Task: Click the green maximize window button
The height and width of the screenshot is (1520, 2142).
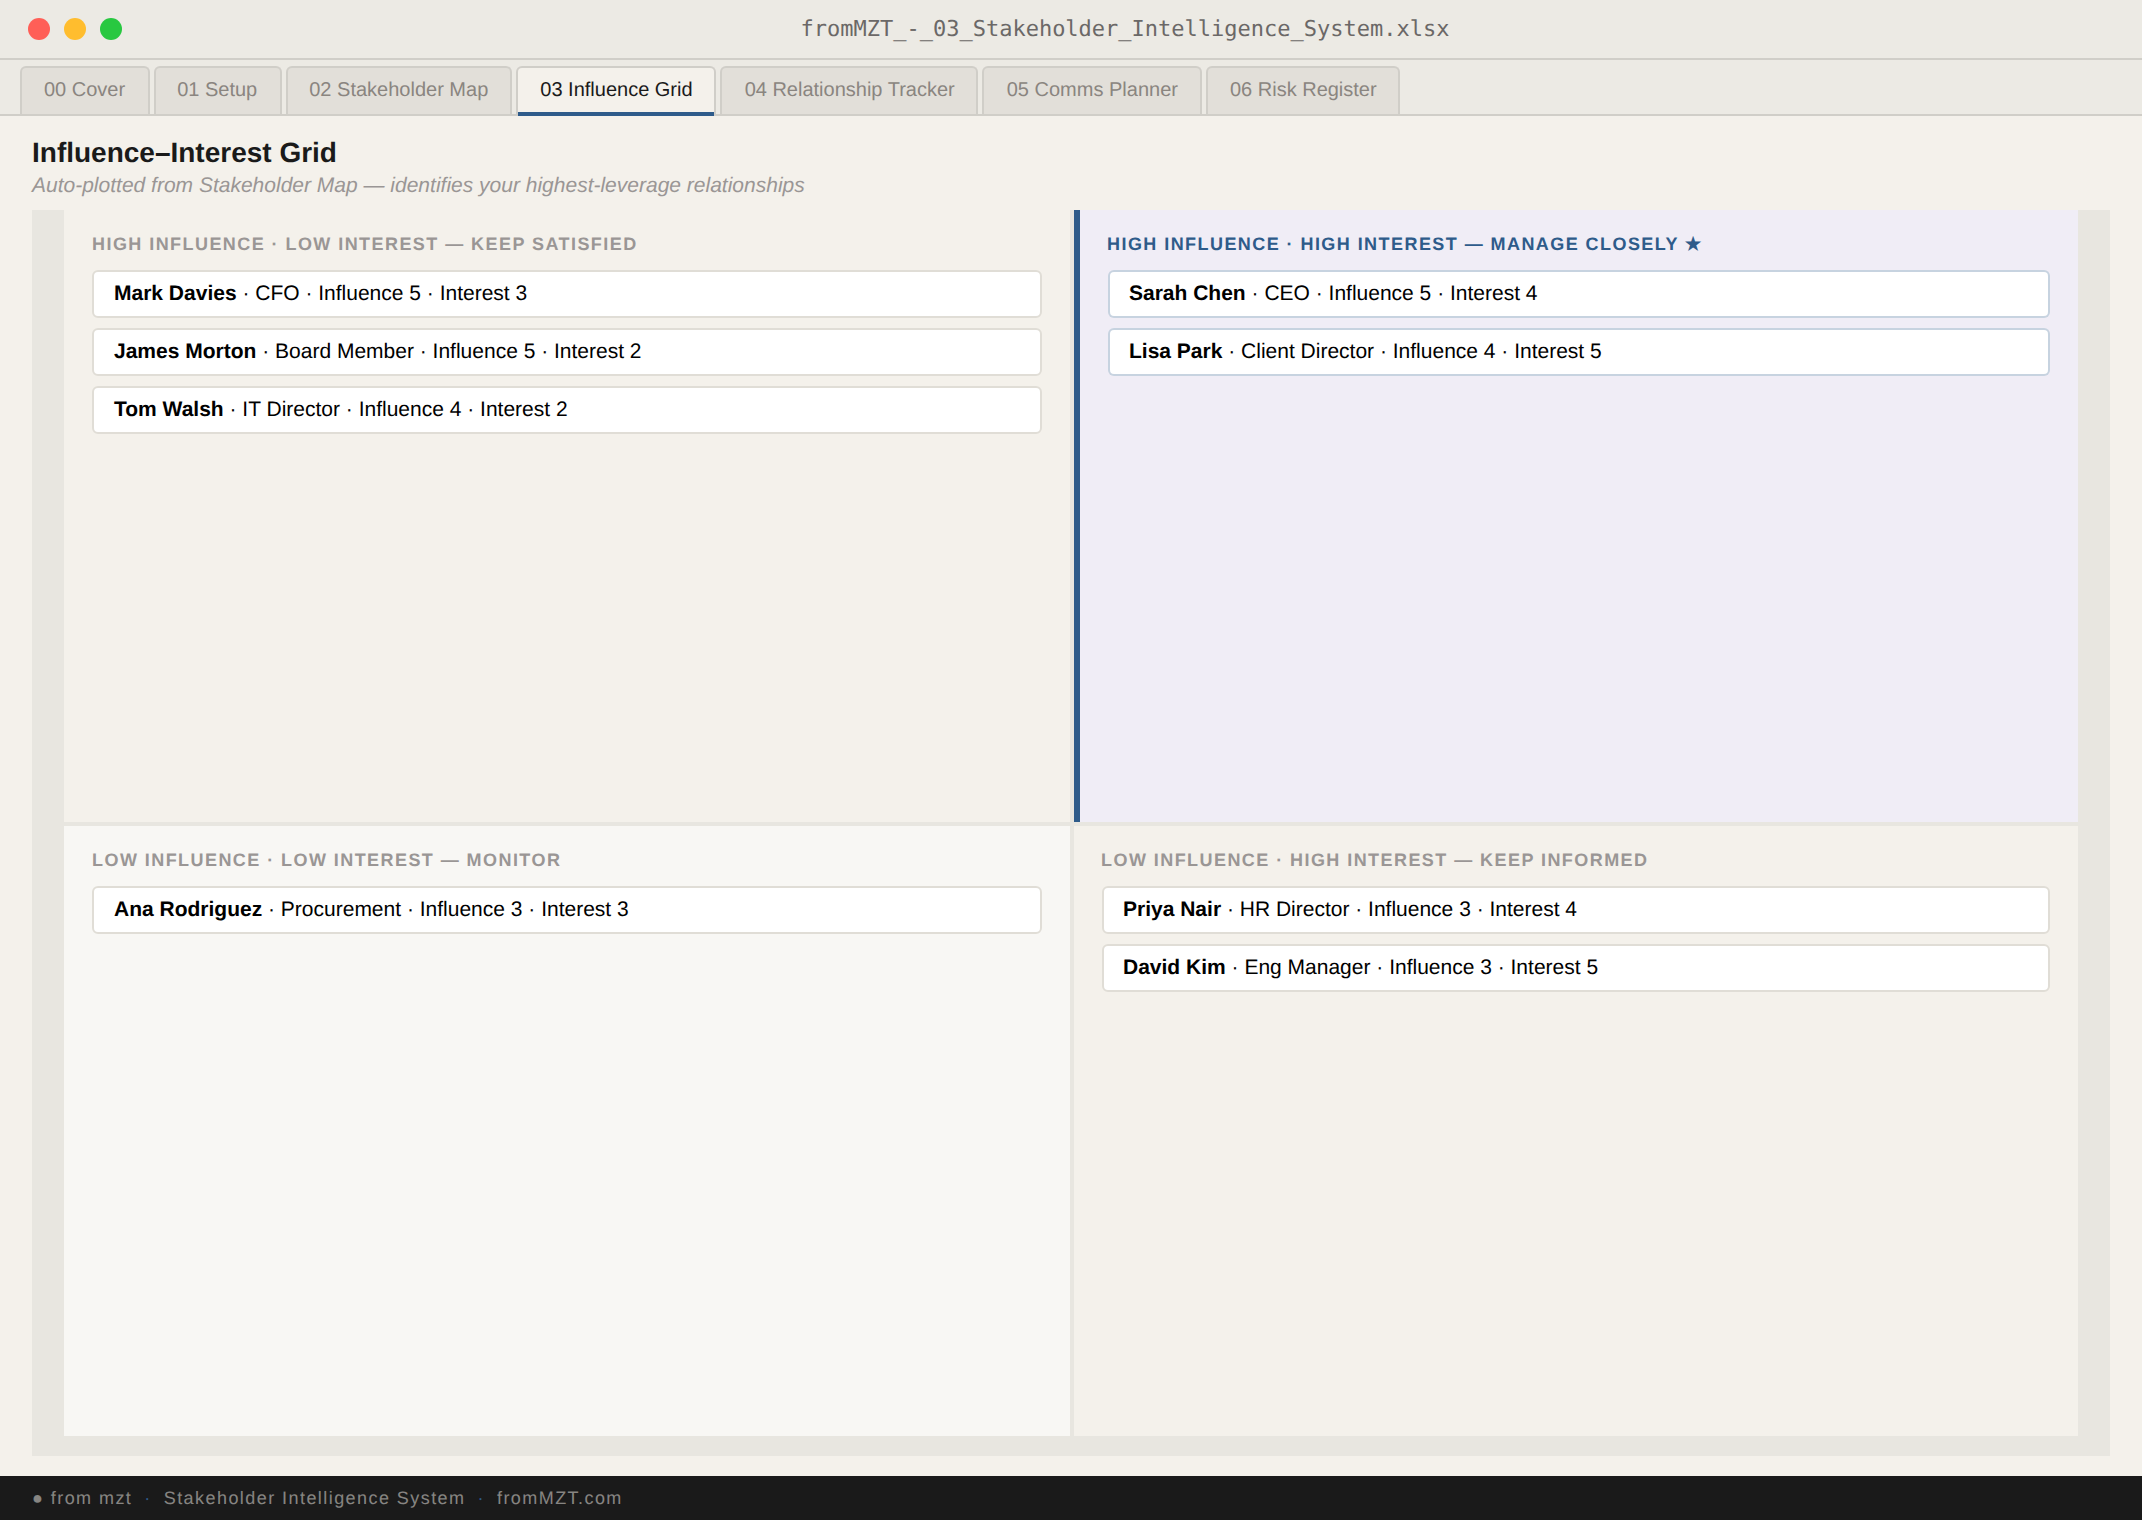Action: tap(111, 29)
